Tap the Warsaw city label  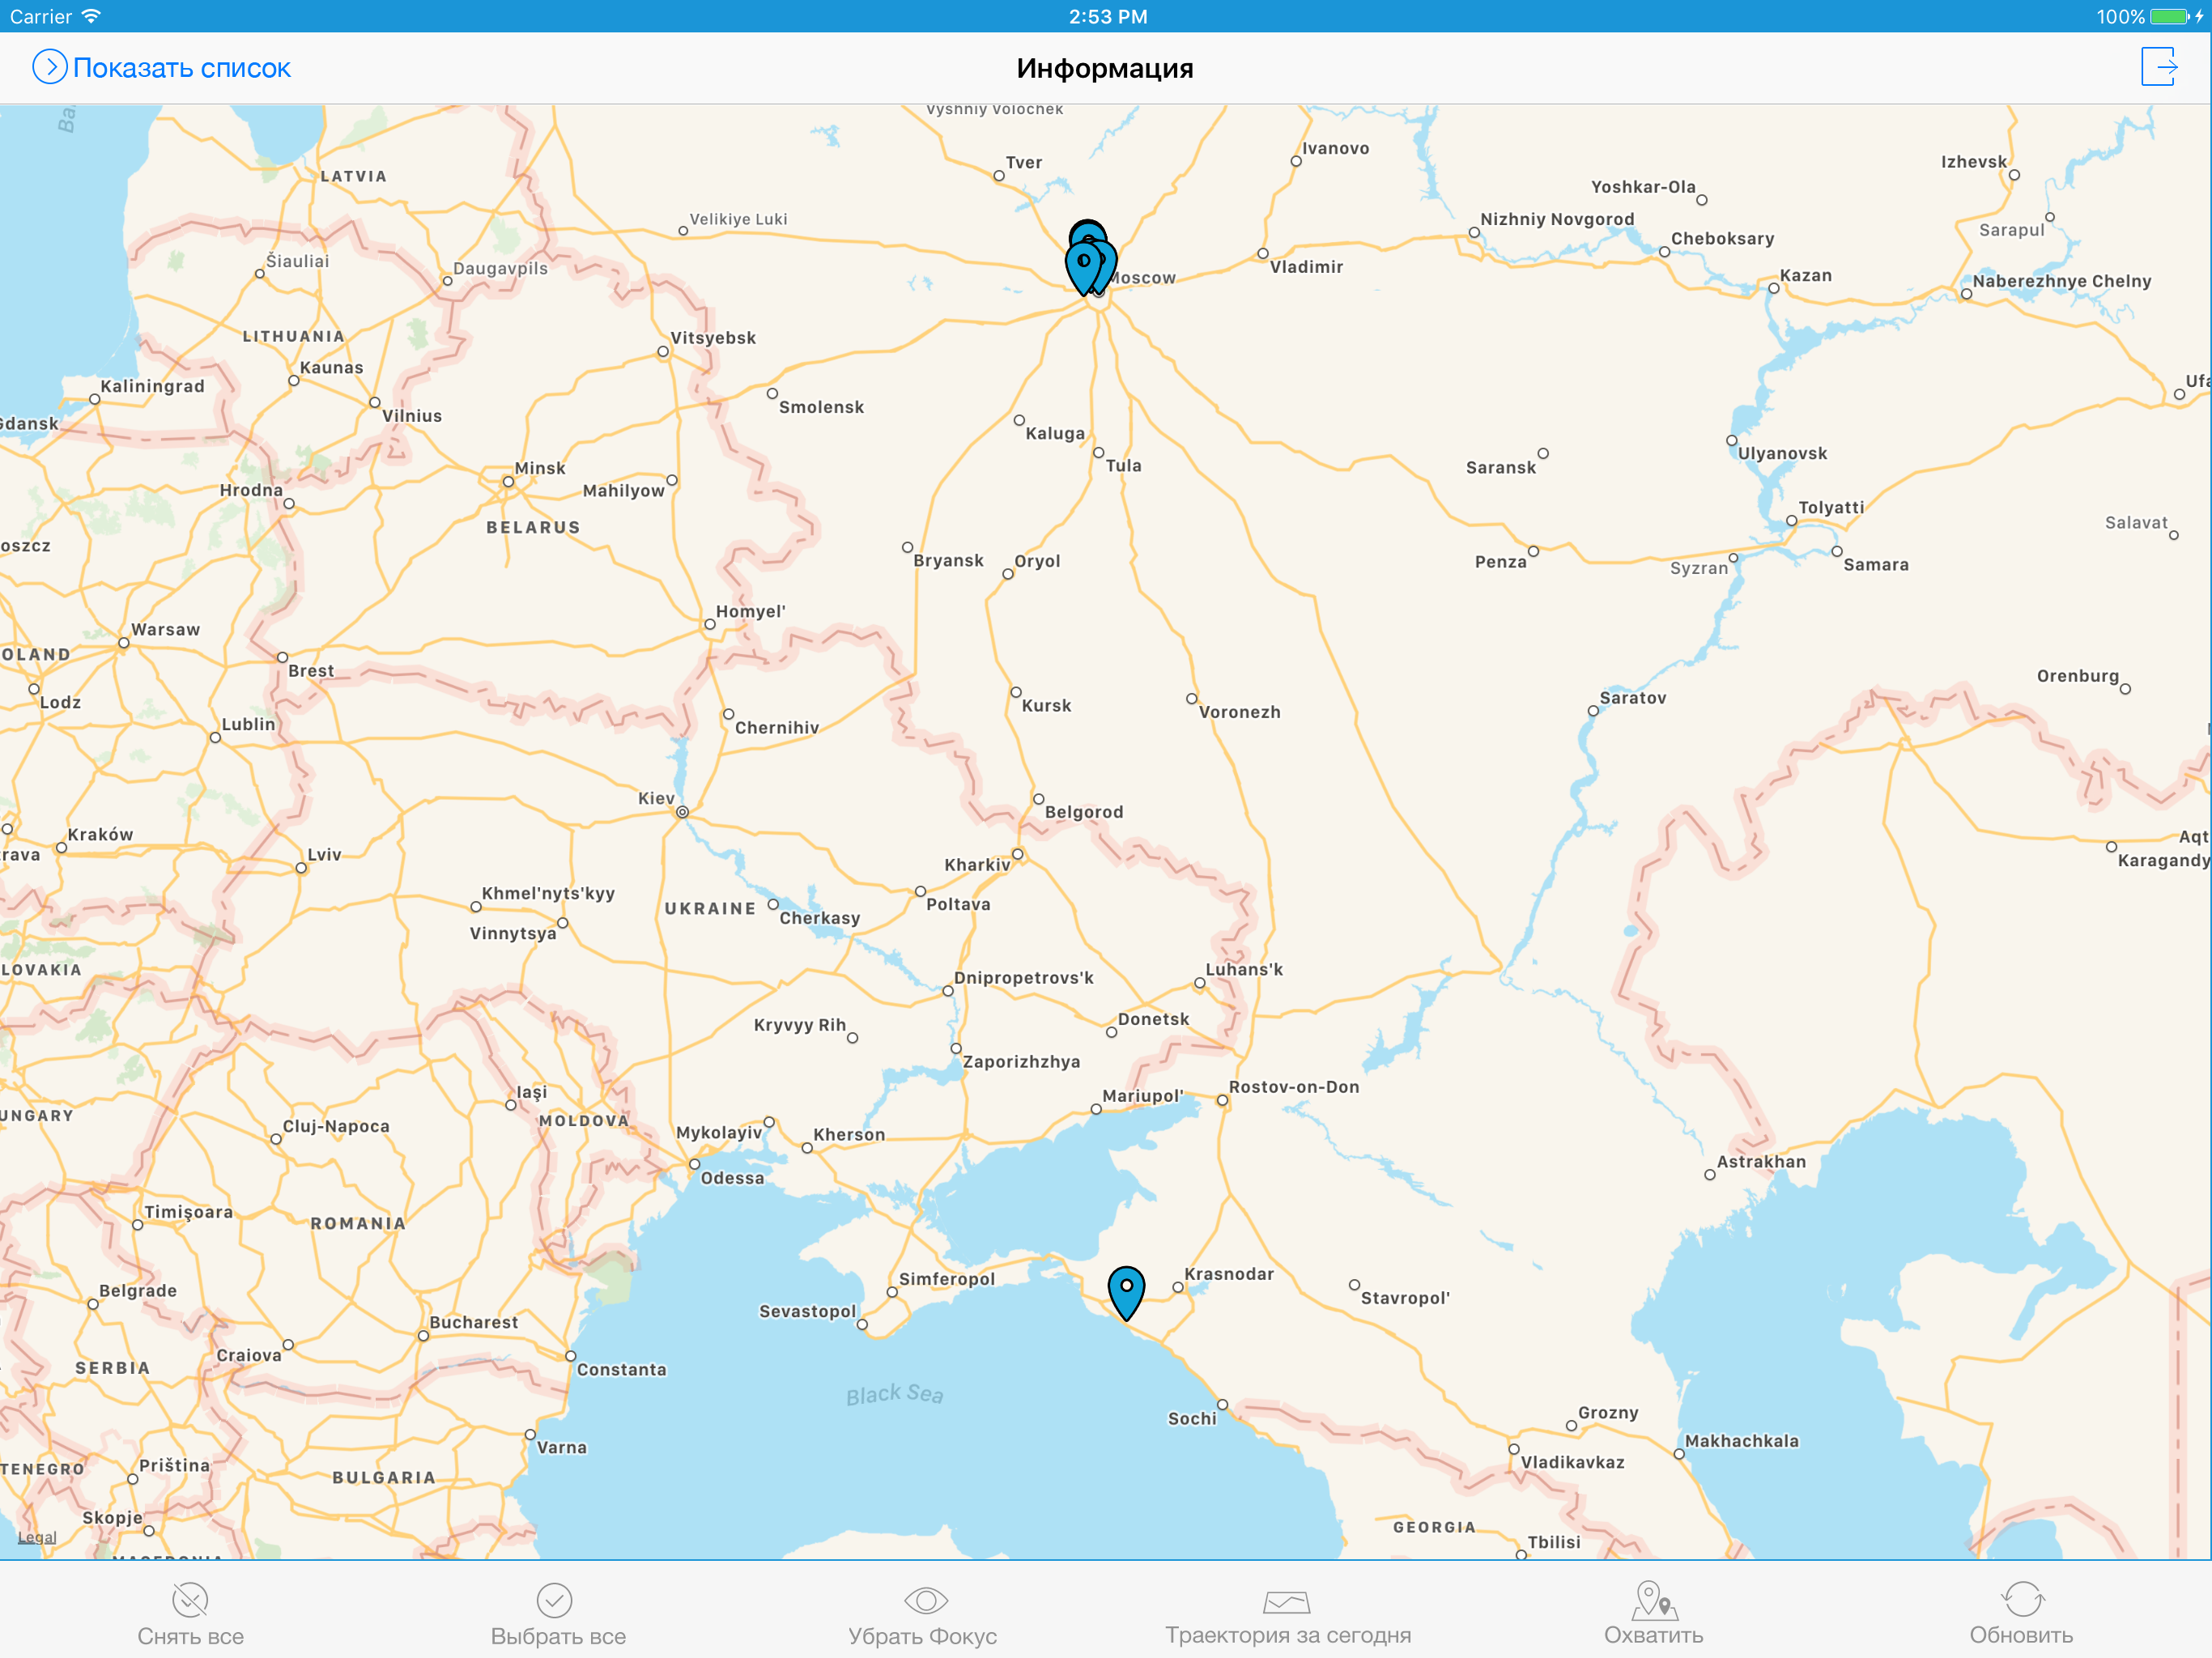click(166, 629)
